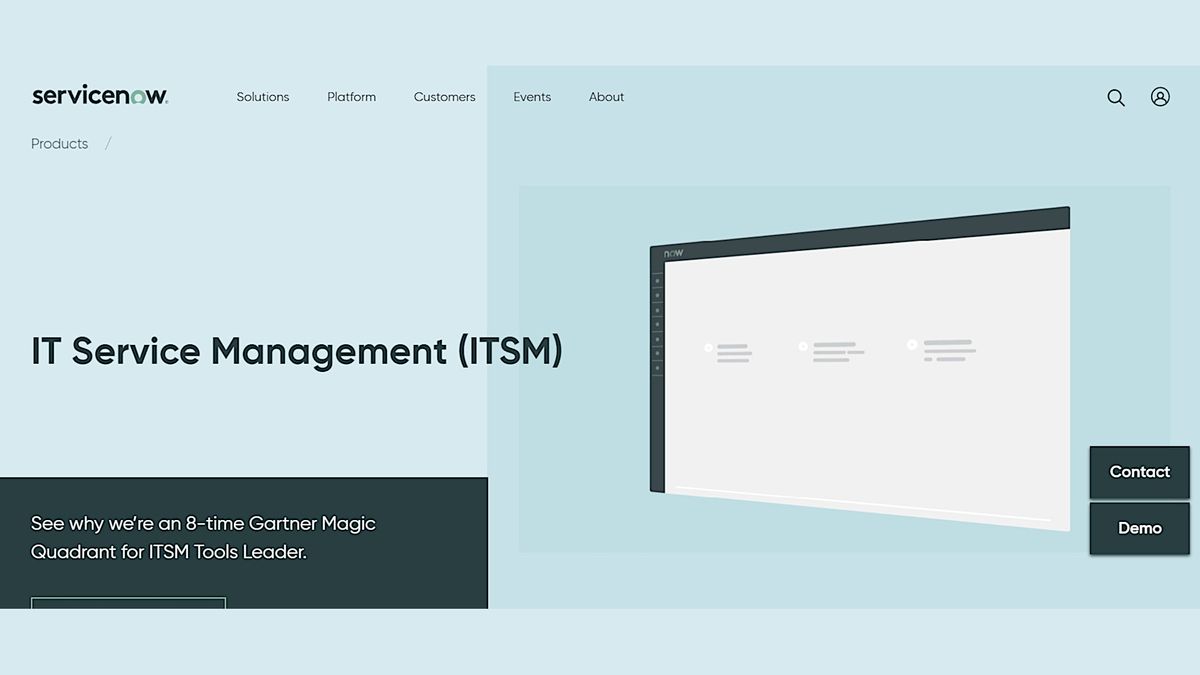Open the Solutions menu
The image size is (1200, 675).
[263, 97]
